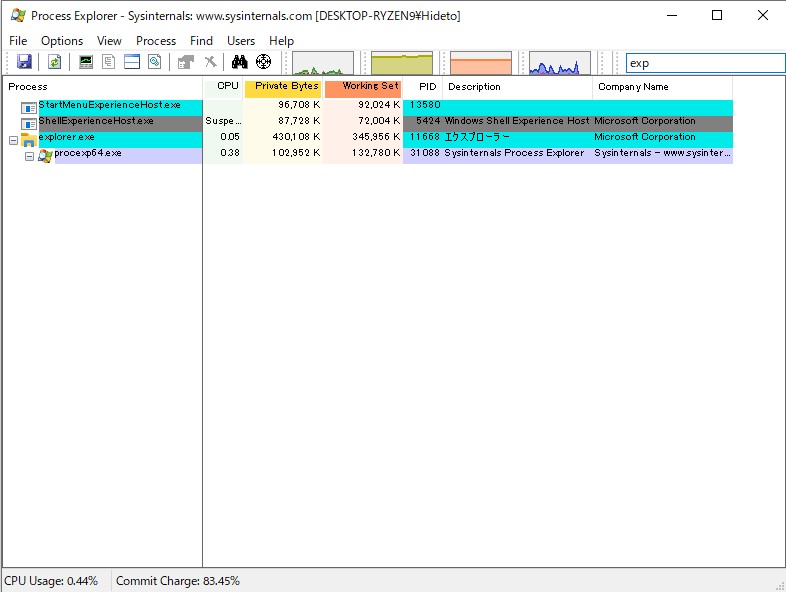The image size is (786, 592).
Task: Click the PID value 11668
Action: pyautogui.click(x=425, y=137)
